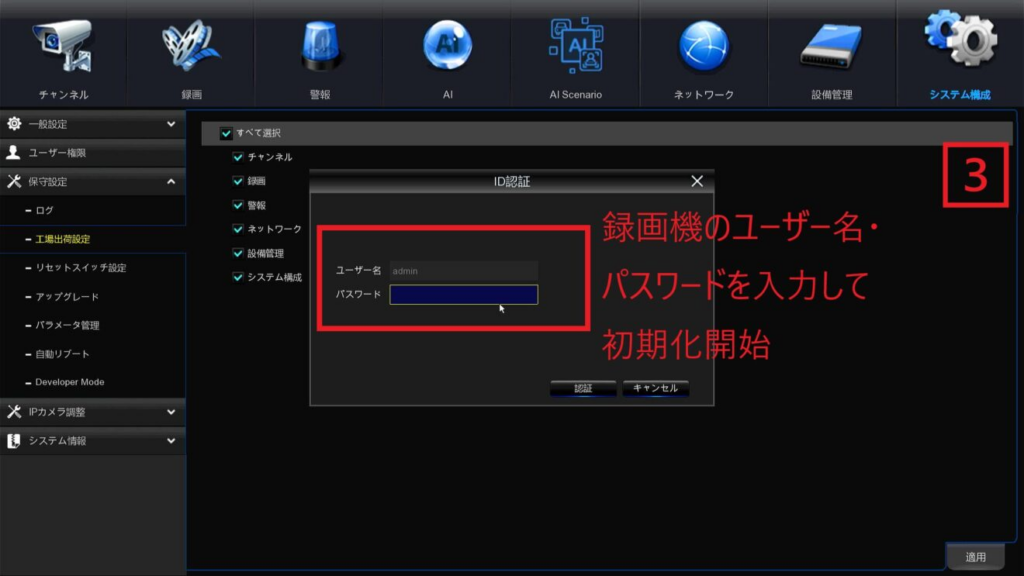Click the 認証 button

pos(582,388)
